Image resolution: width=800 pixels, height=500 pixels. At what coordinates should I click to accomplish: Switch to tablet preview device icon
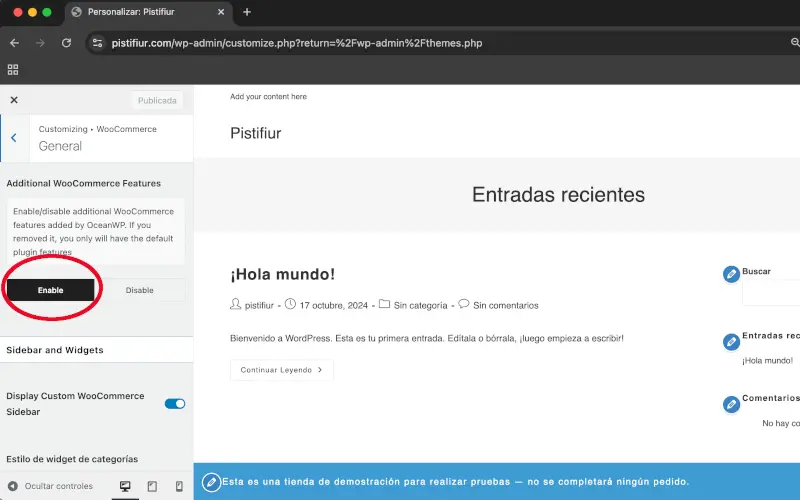tap(152, 486)
